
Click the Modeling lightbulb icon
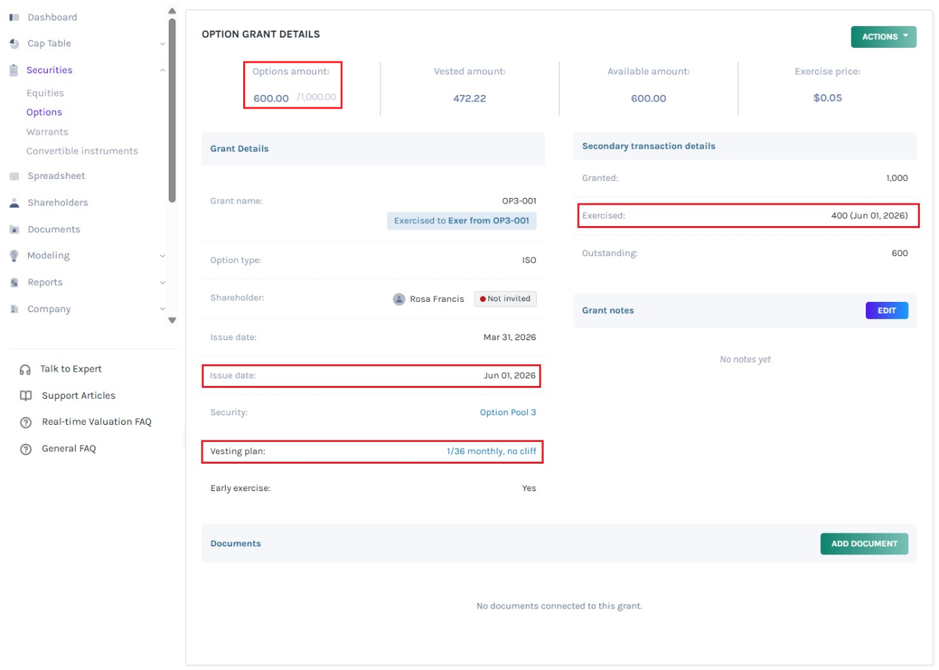[14, 256]
